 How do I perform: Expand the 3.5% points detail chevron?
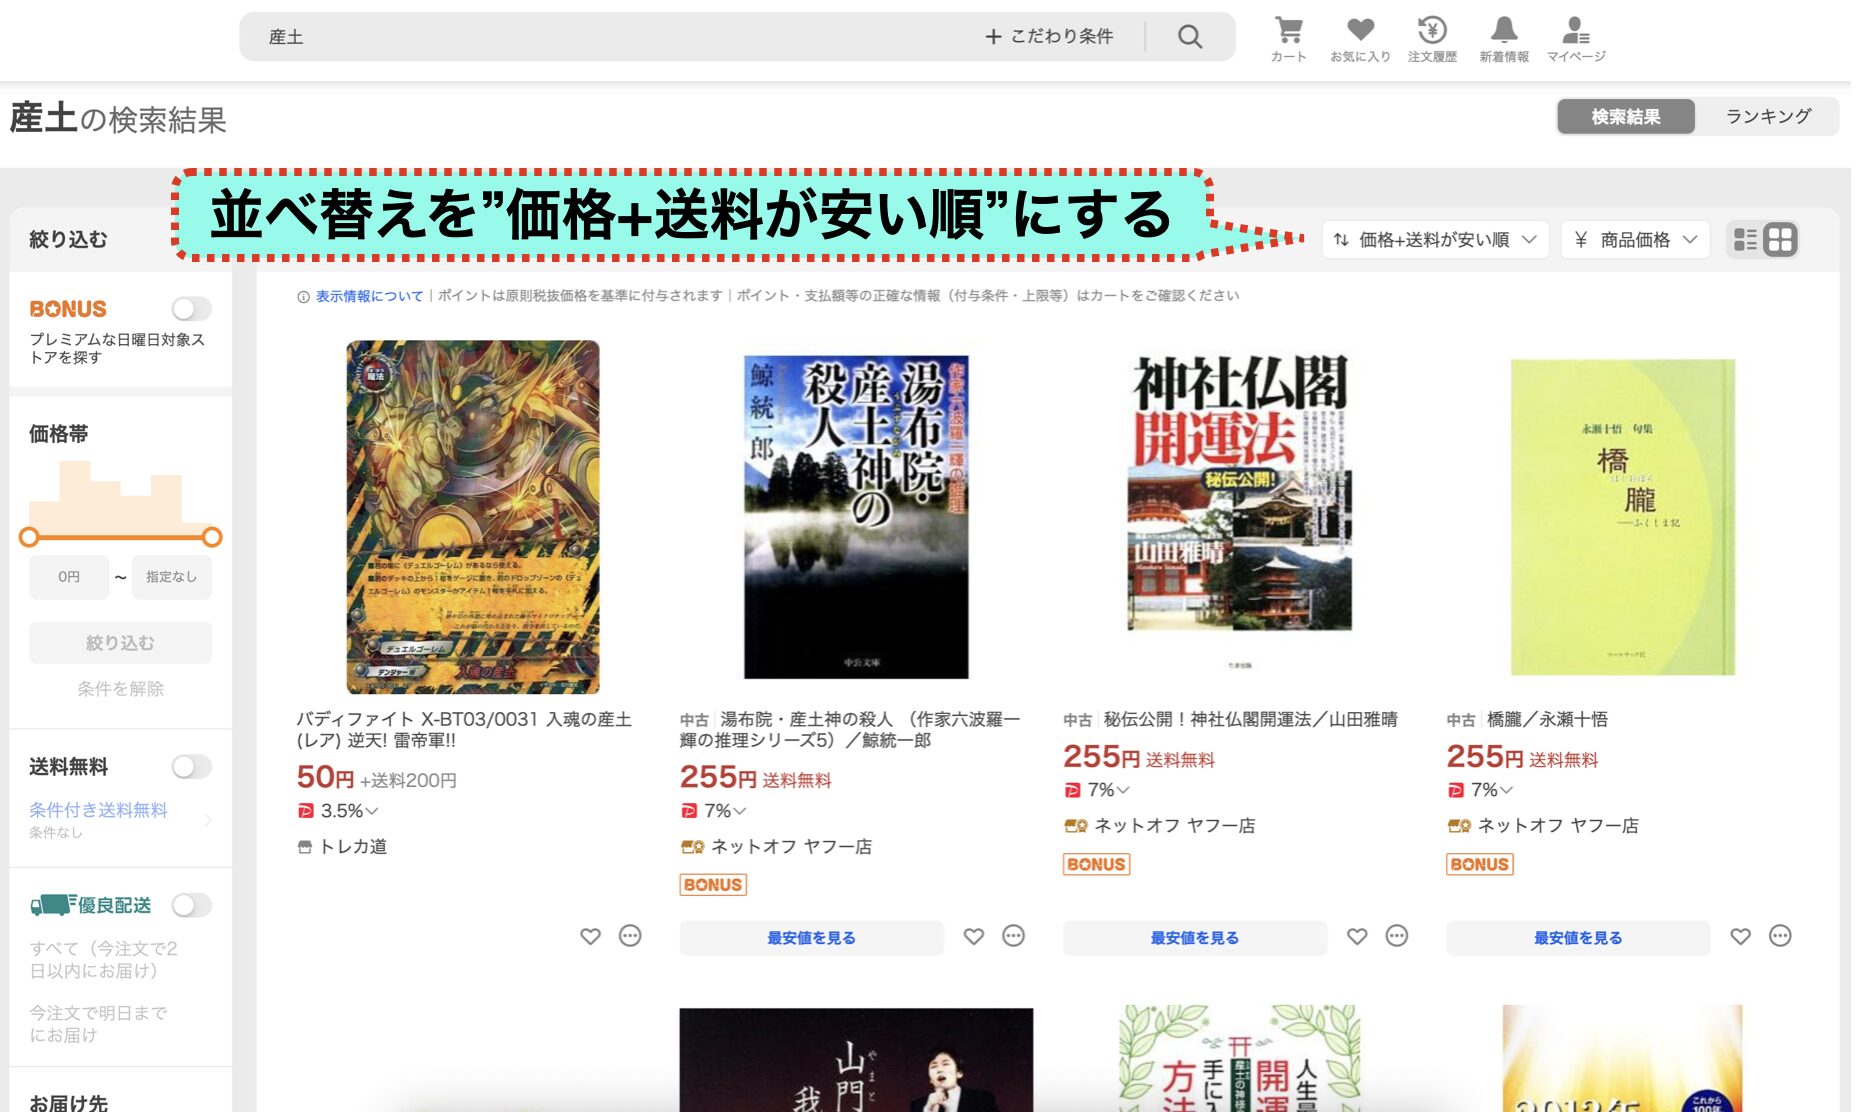click(372, 811)
